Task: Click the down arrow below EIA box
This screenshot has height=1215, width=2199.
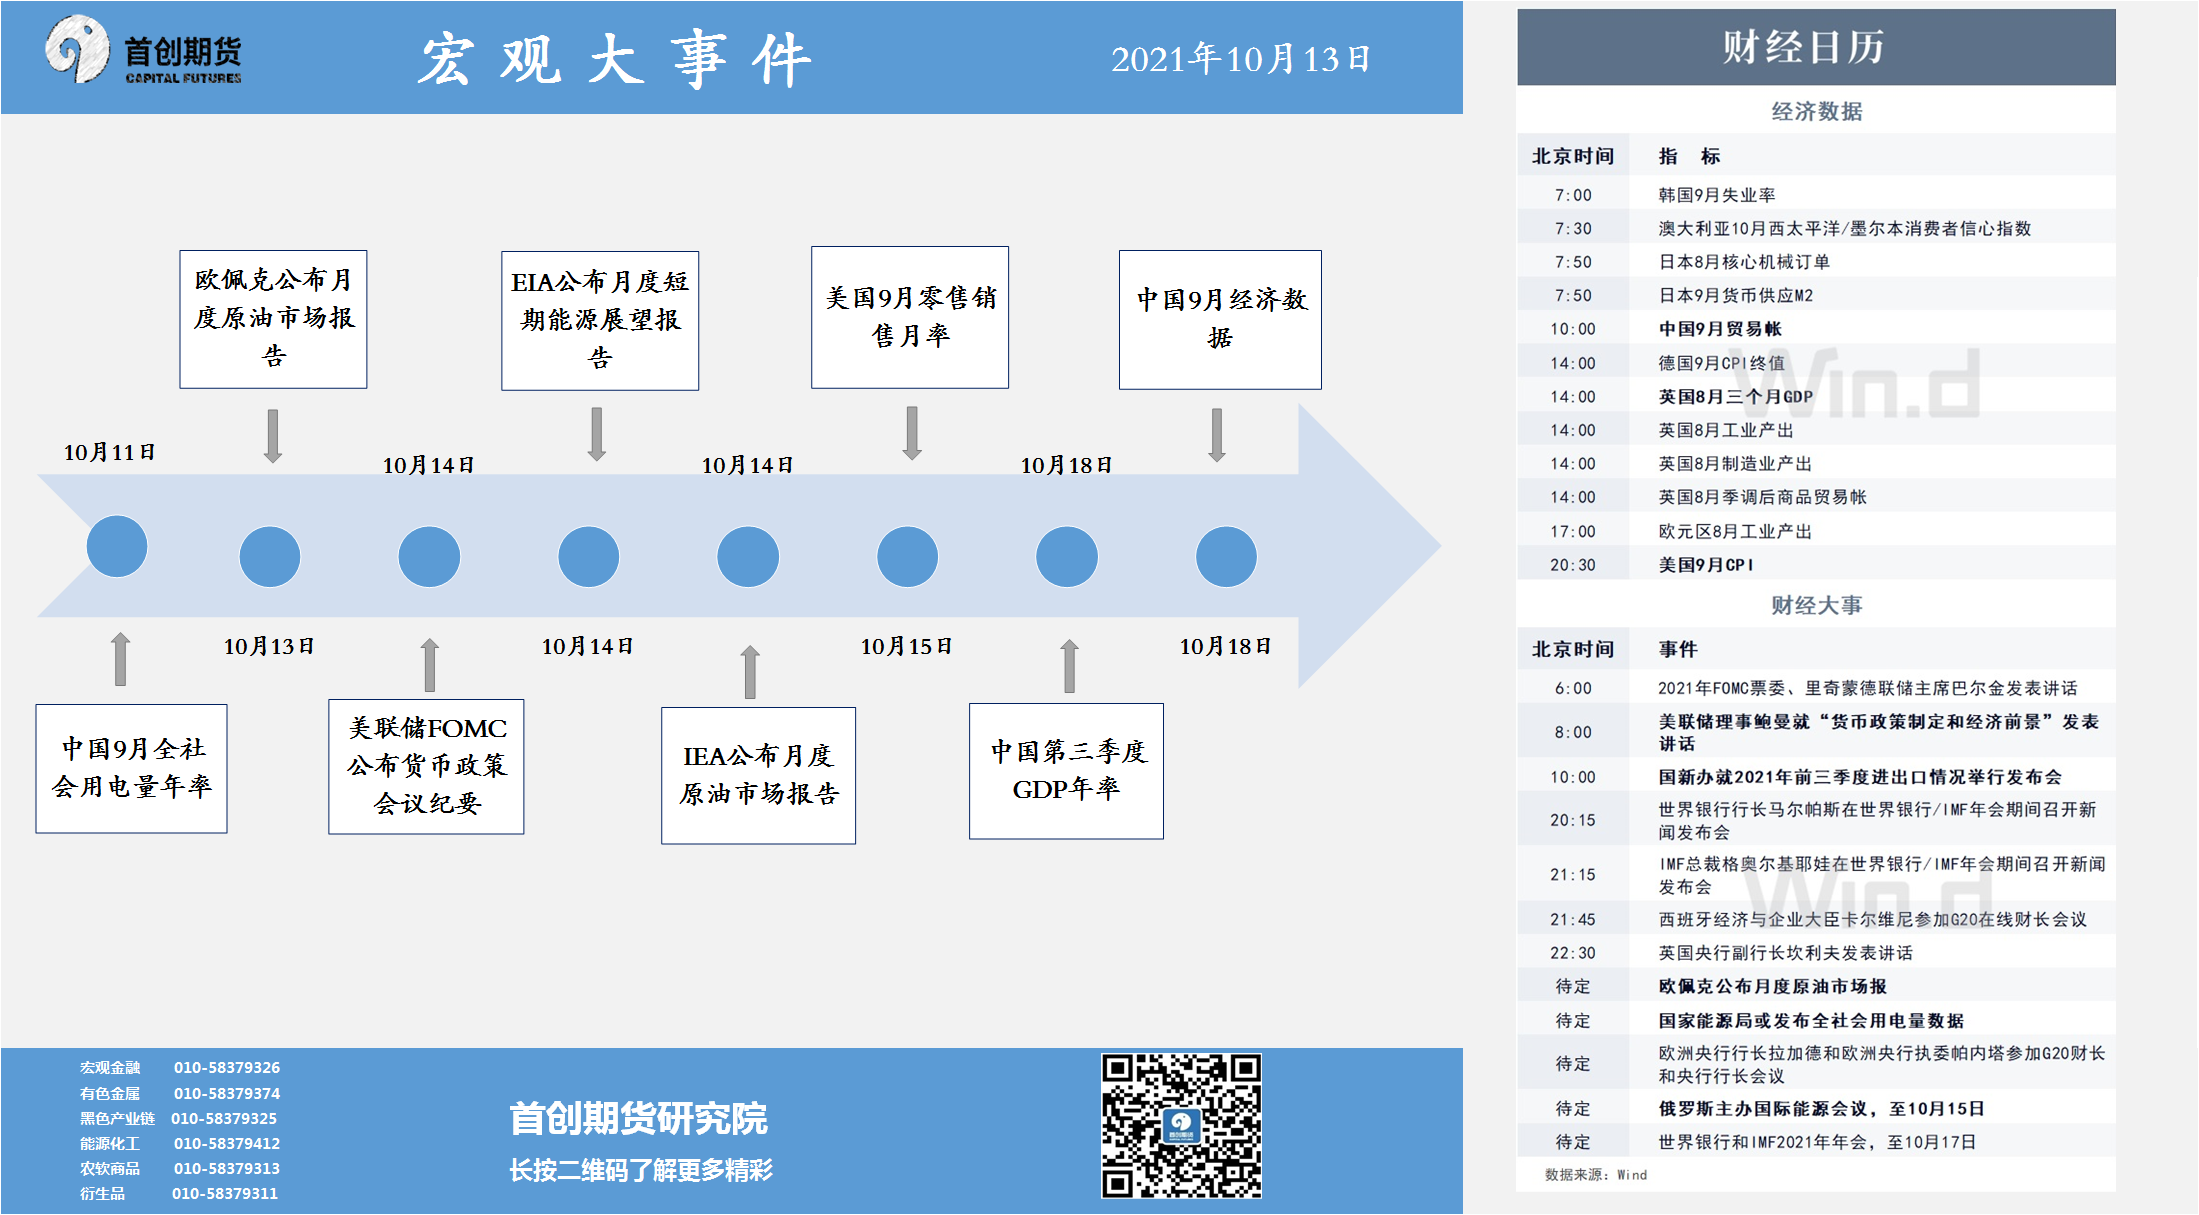Action: point(597,434)
